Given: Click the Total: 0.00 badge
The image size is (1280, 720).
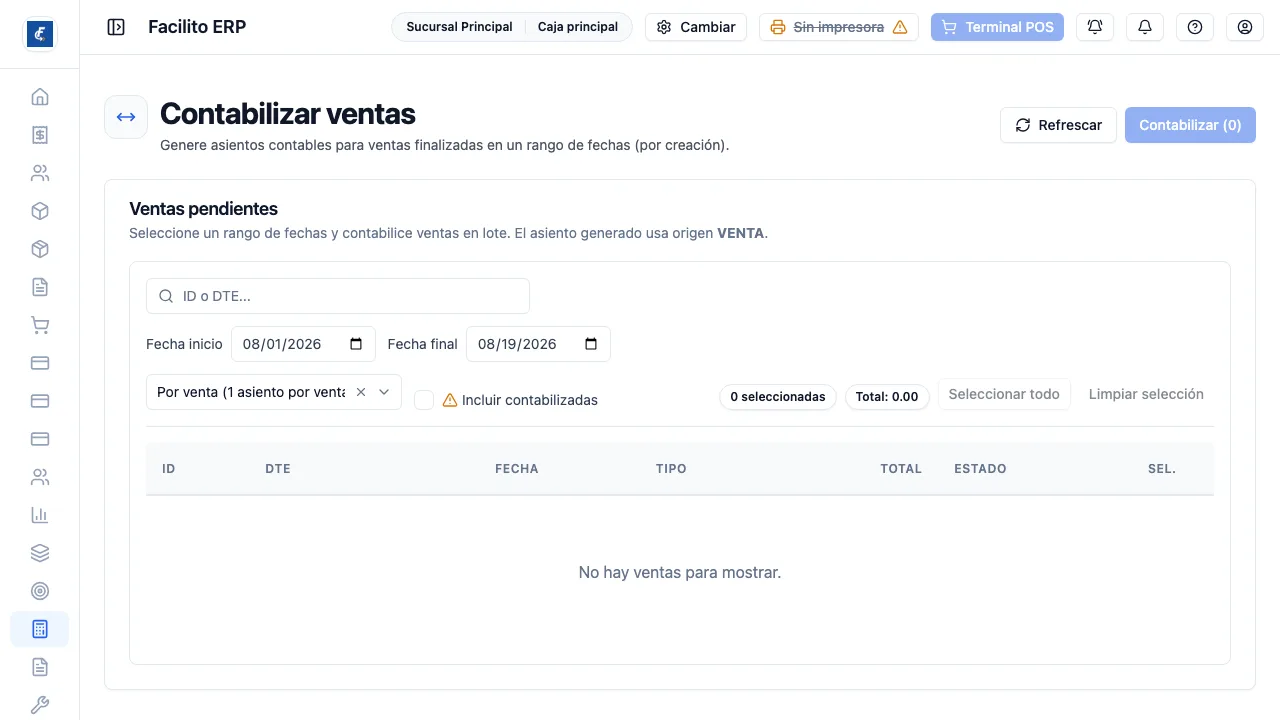Looking at the screenshot, I should coord(888,397).
